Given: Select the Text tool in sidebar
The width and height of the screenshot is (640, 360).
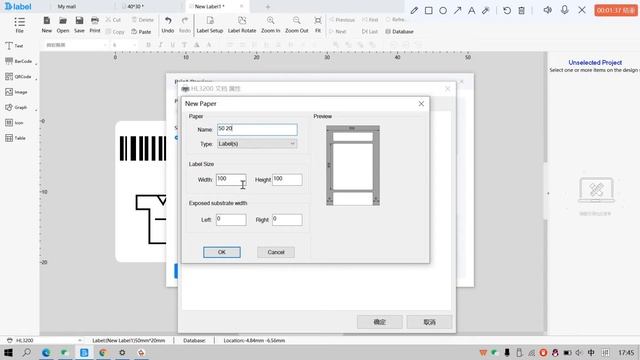Looking at the screenshot, I should click(x=14, y=46).
